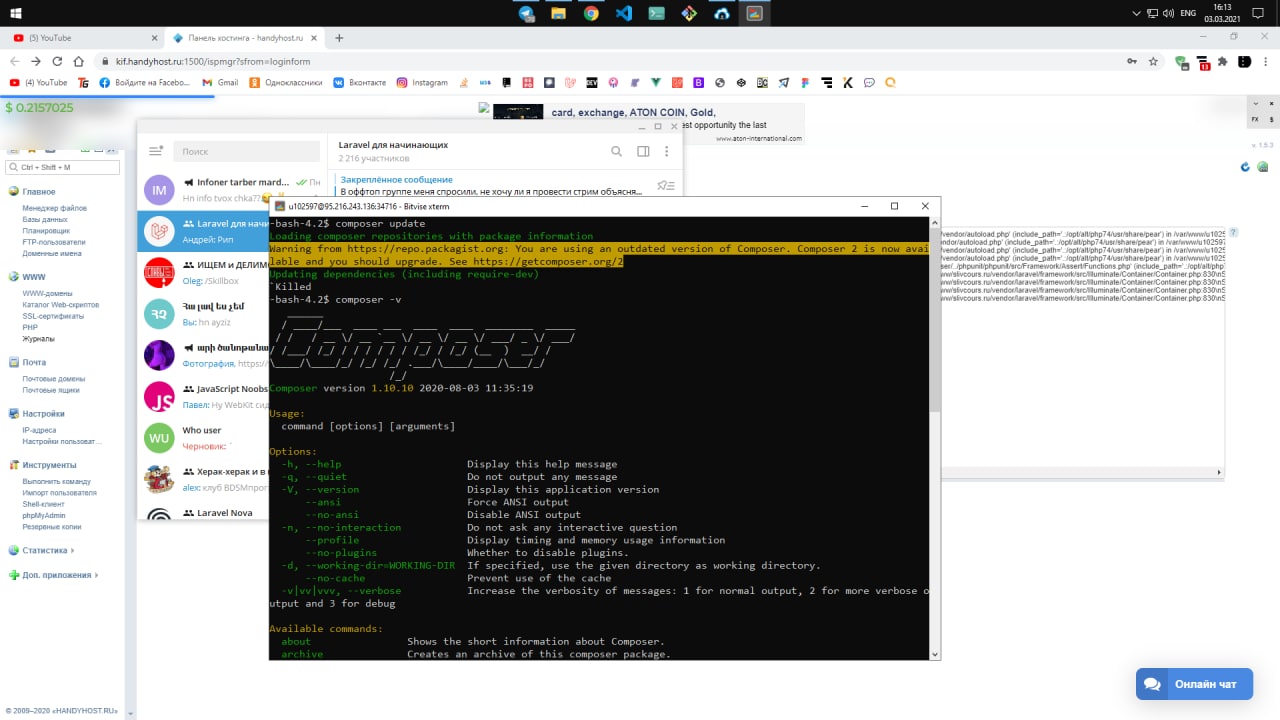This screenshot has height=720, width=1280.
Task: Bookmark this page with star icon
Action: pos(1153,61)
